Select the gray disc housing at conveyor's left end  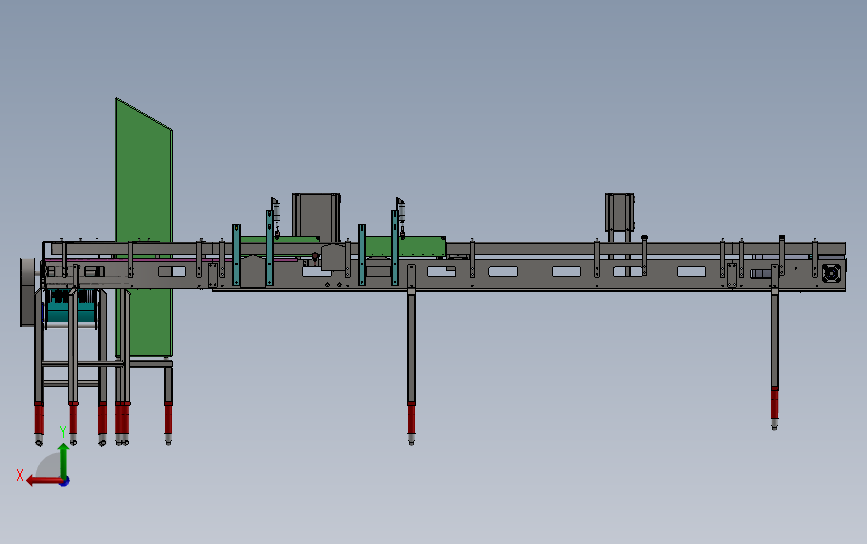click(28, 292)
